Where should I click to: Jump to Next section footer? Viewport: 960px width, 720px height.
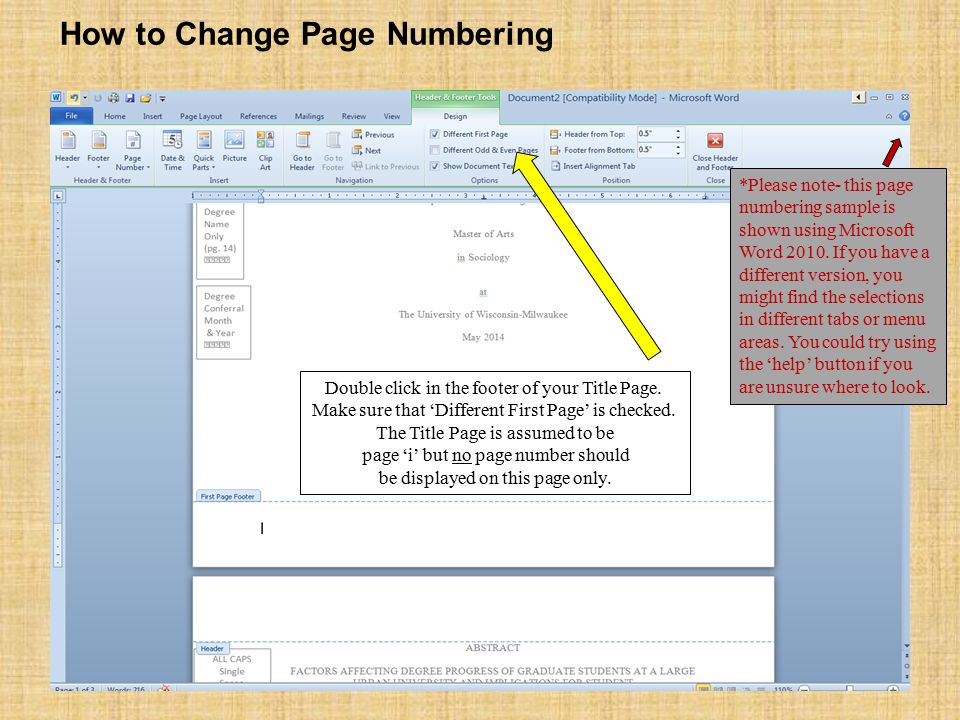366,150
